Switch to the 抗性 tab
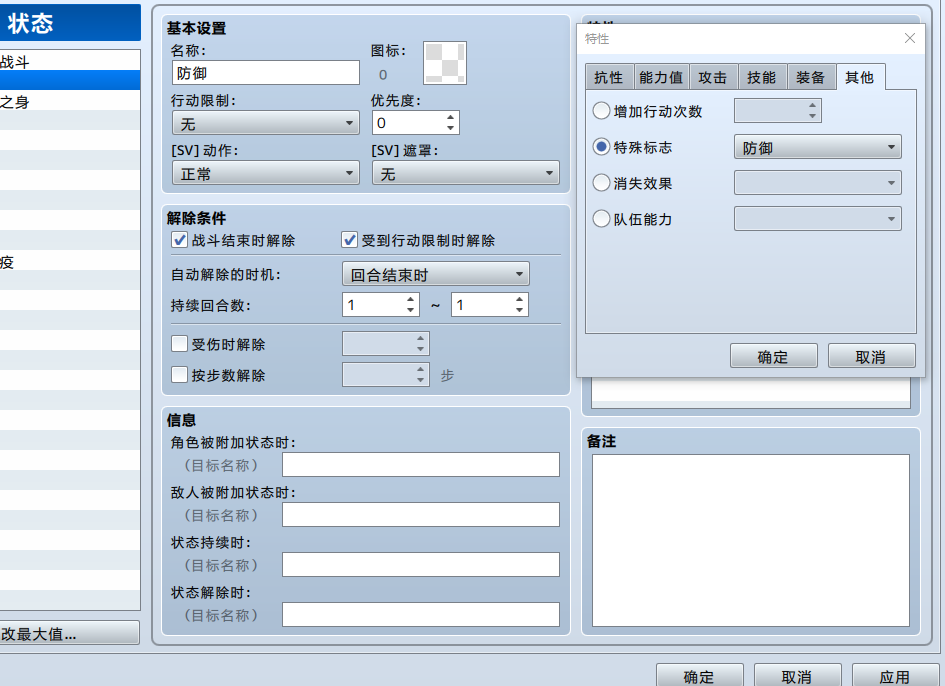 pos(609,77)
